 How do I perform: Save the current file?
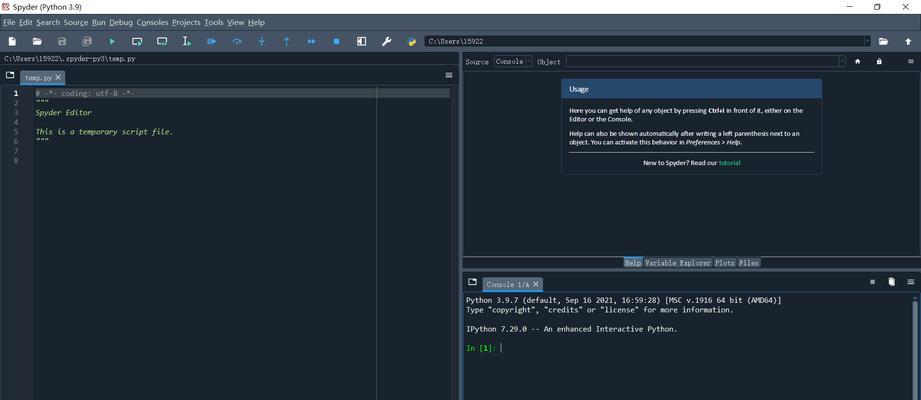(x=62, y=42)
